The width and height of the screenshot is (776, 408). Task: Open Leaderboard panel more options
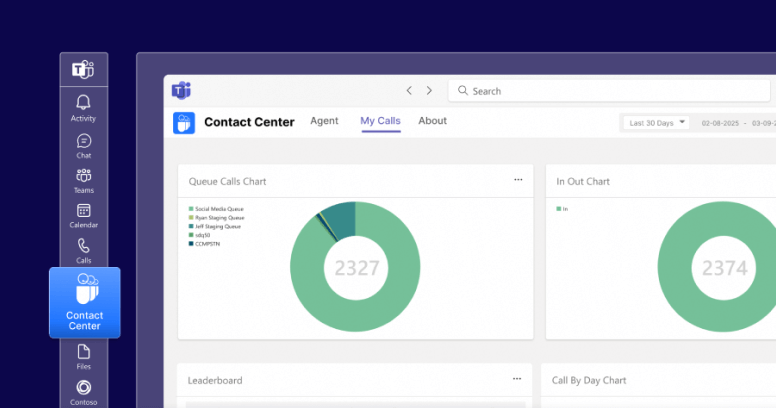click(x=517, y=379)
